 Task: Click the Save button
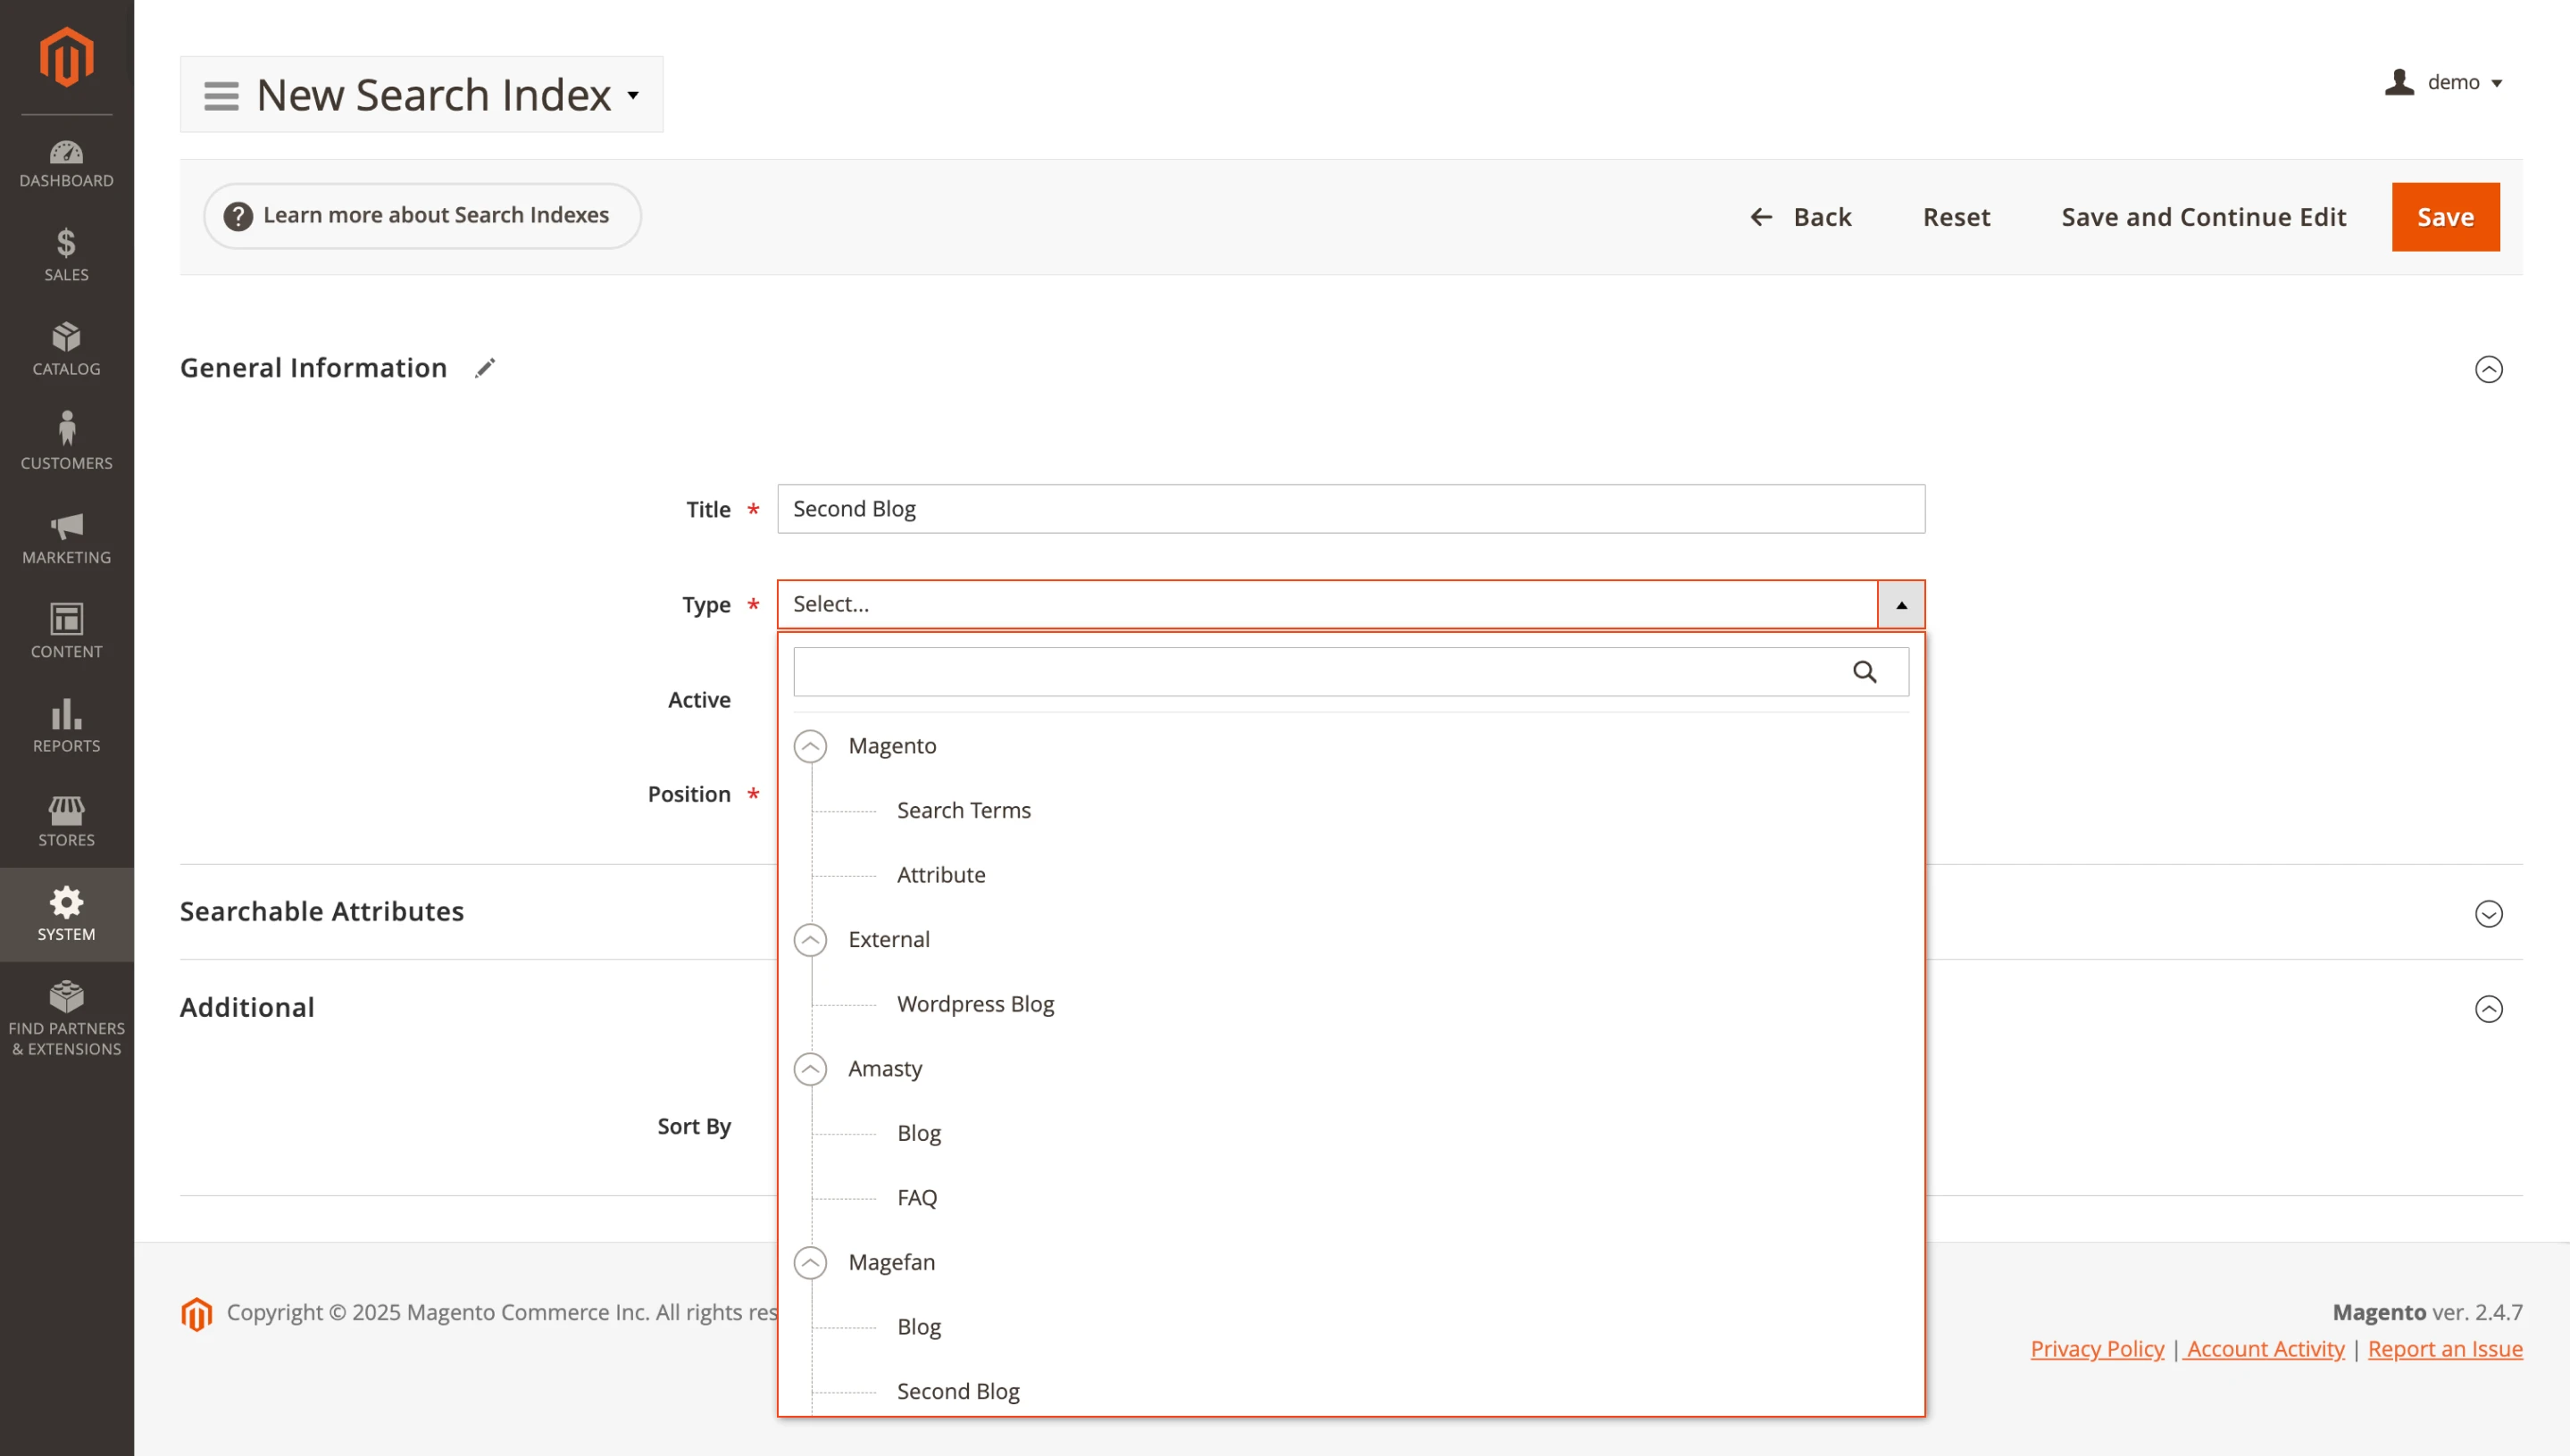click(2445, 216)
